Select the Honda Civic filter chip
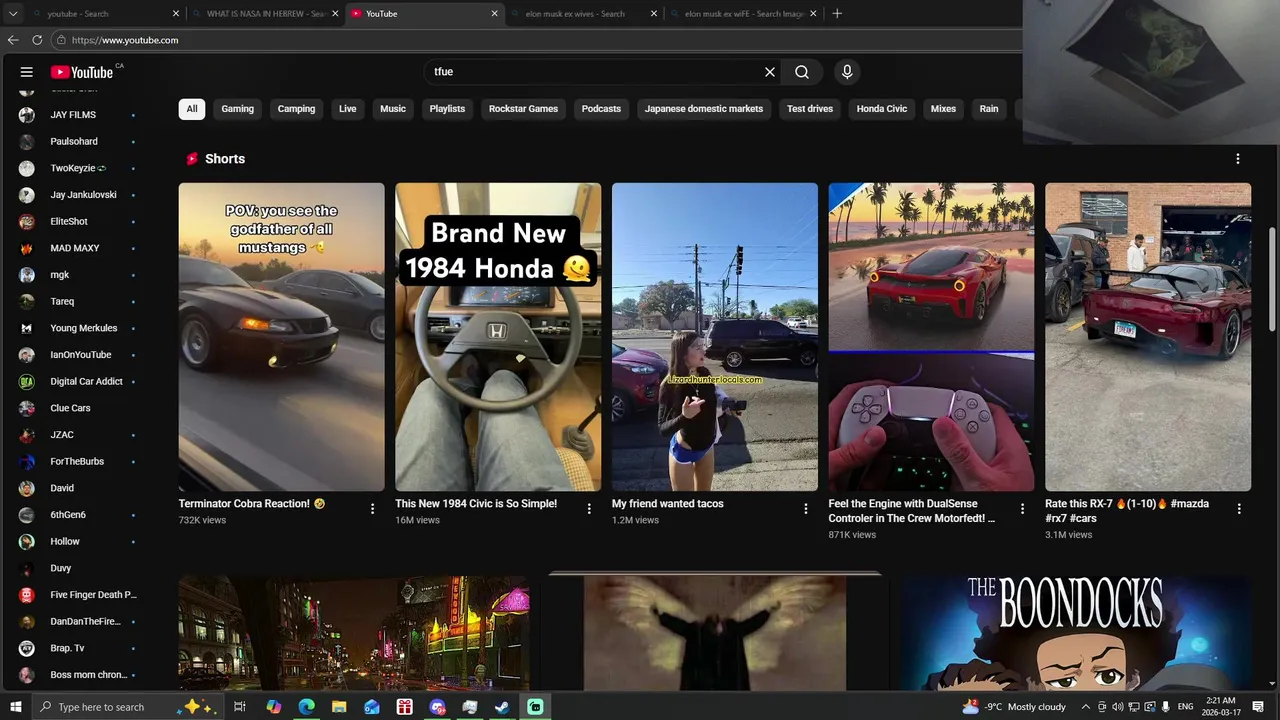The image size is (1280, 720). click(882, 109)
